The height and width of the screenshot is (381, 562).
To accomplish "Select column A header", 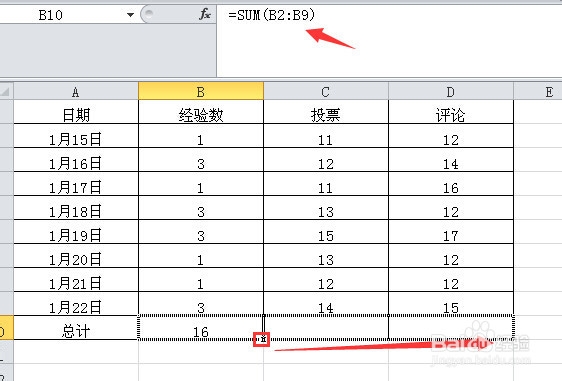I will 76,92.
